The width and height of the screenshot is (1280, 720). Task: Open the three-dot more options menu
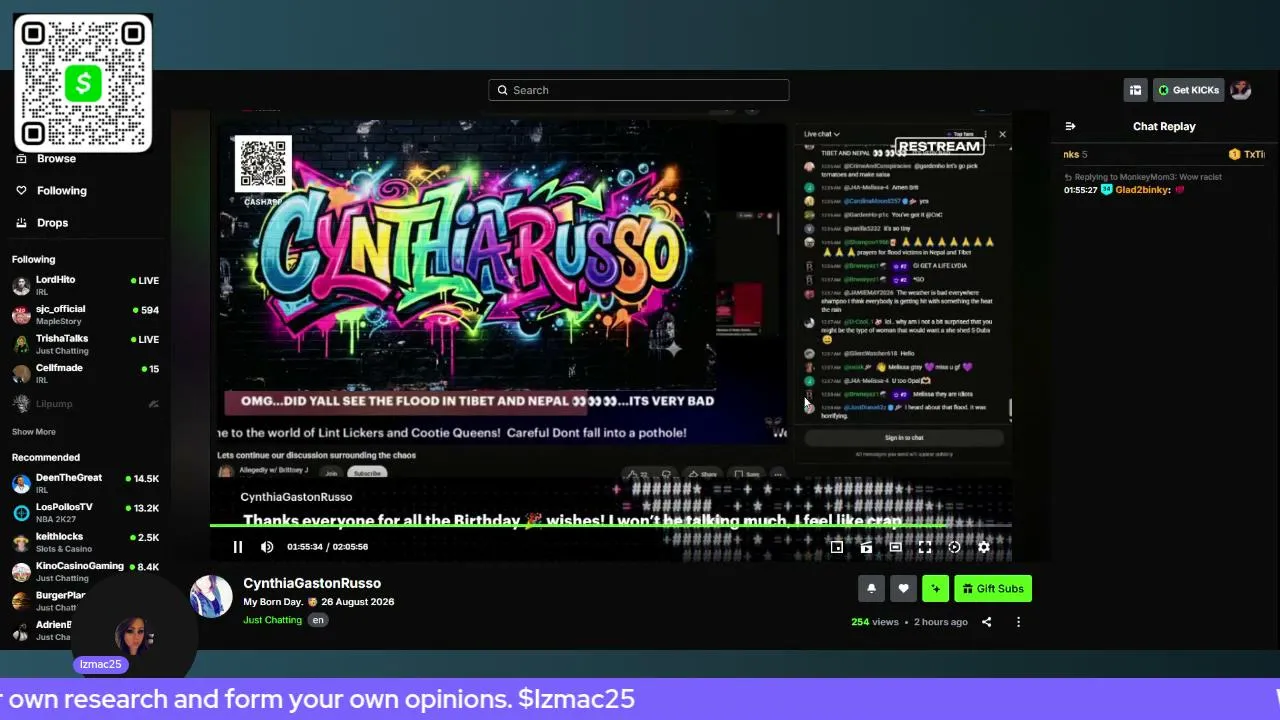click(x=1018, y=622)
